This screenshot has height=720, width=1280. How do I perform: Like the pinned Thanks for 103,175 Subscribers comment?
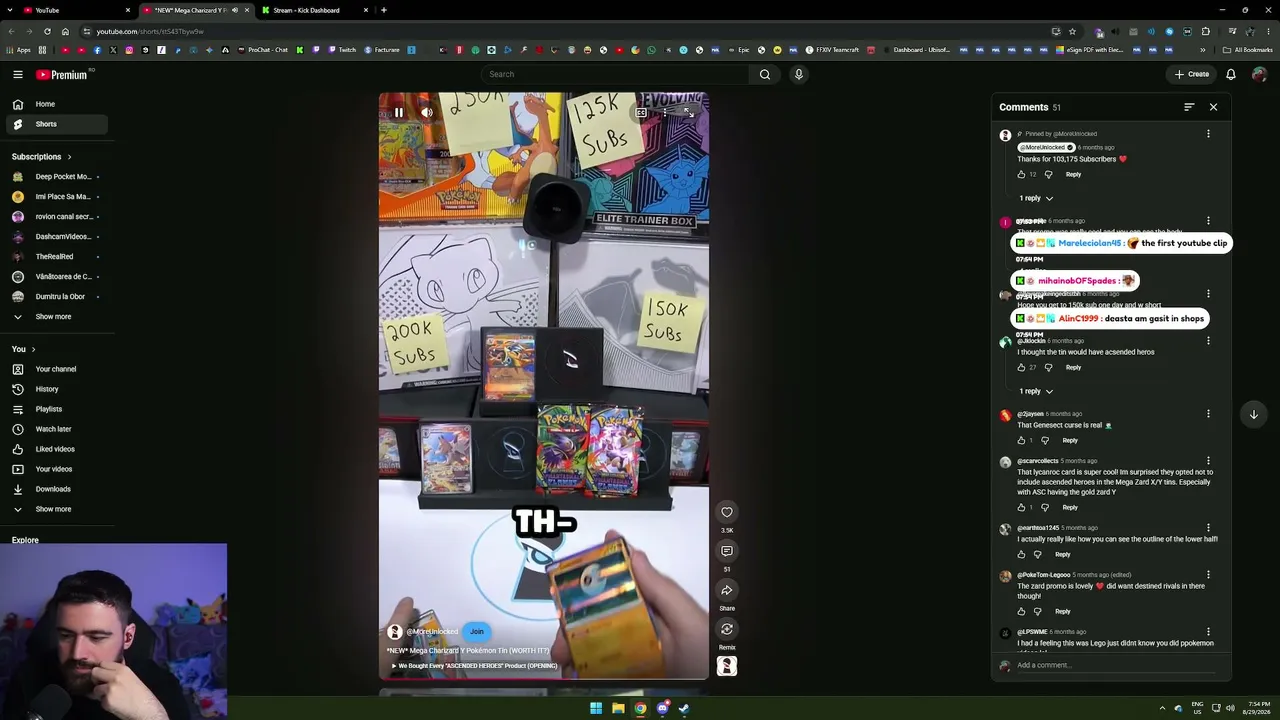[1021, 174]
